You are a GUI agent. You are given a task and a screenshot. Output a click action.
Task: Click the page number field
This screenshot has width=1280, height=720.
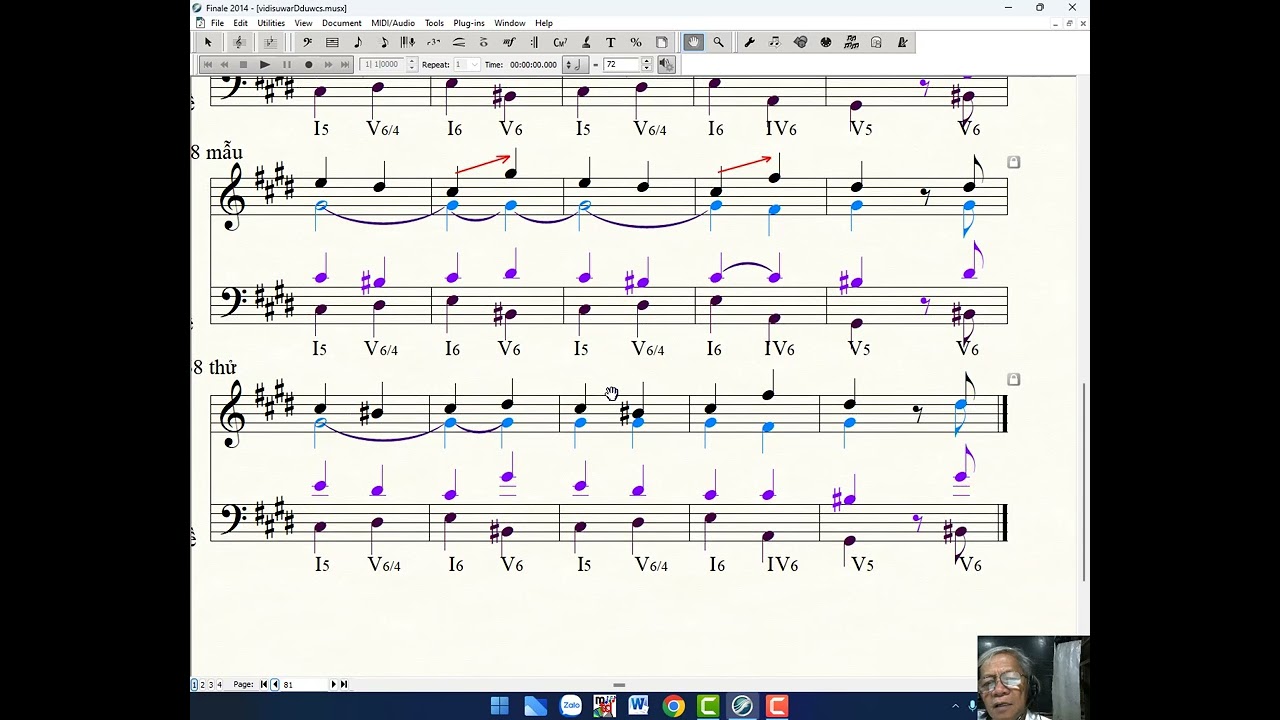coord(304,684)
